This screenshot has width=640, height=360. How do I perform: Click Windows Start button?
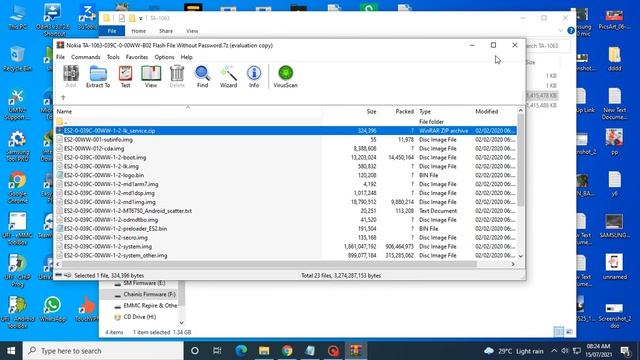pyautogui.click(x=11, y=351)
